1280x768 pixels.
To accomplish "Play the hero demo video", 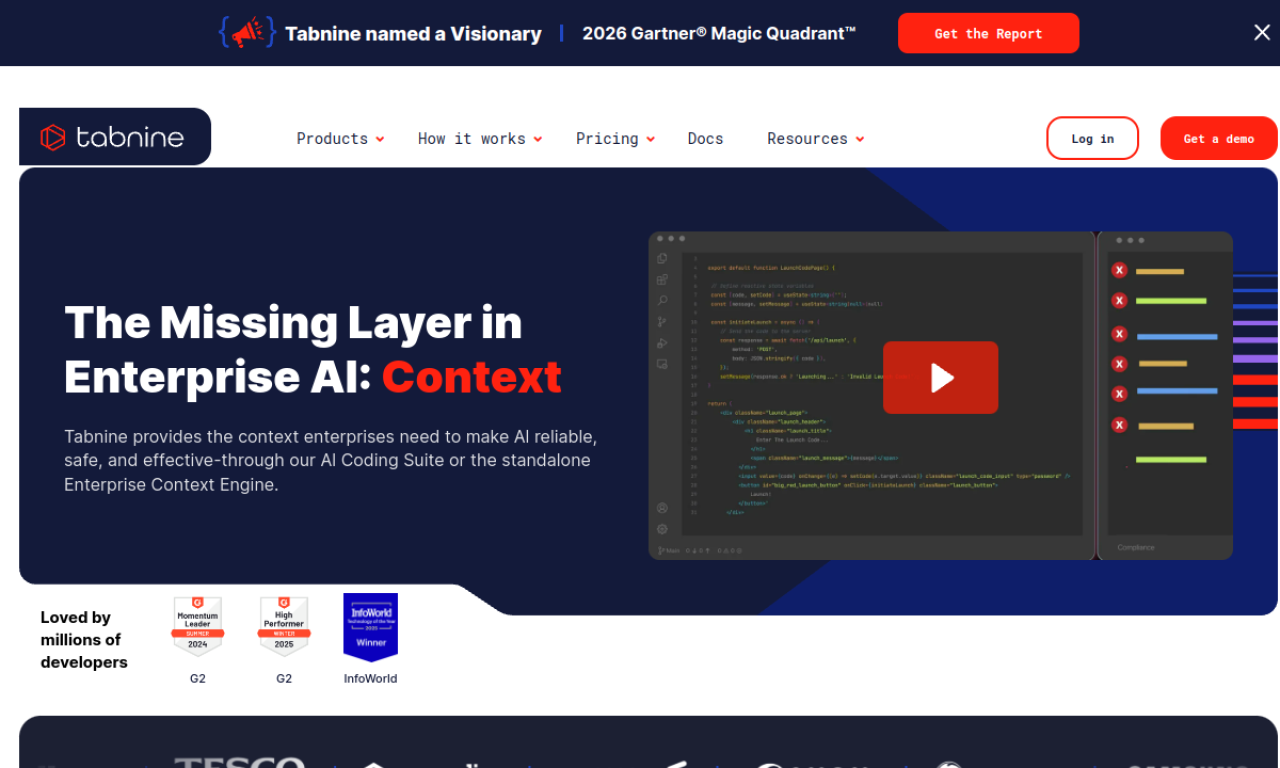I will pos(940,377).
